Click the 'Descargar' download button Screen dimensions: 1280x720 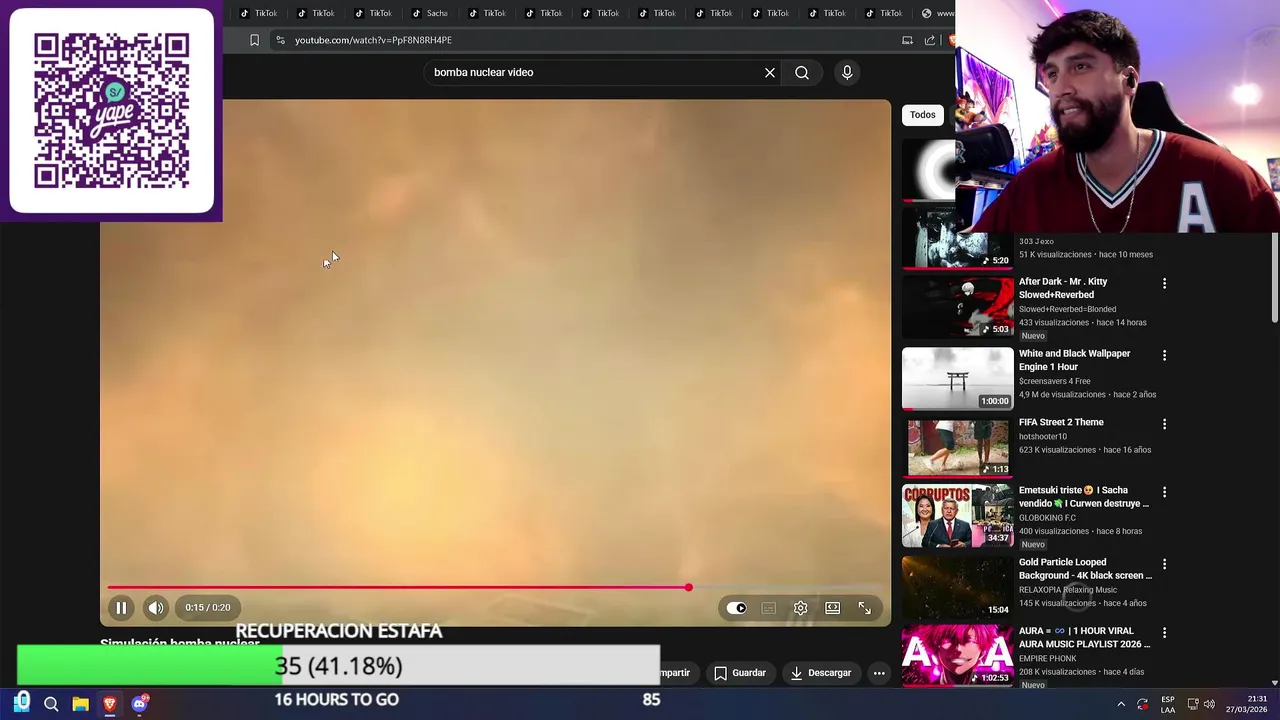tap(820, 673)
